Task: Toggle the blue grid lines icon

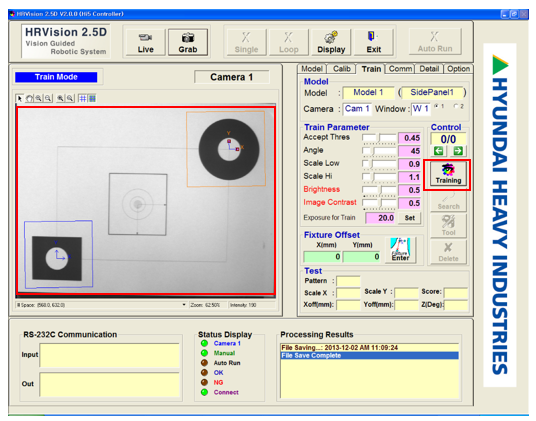Action: click(82, 98)
